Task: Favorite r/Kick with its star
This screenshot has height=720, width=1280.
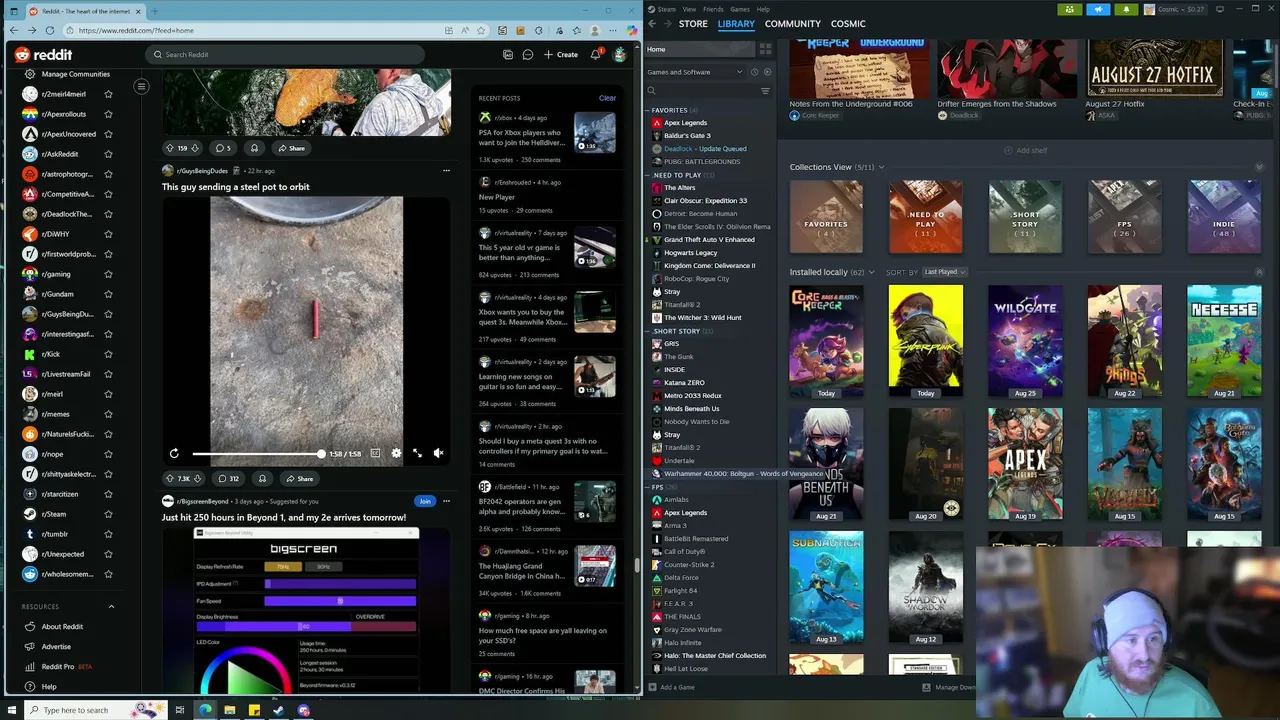Action: click(x=108, y=354)
